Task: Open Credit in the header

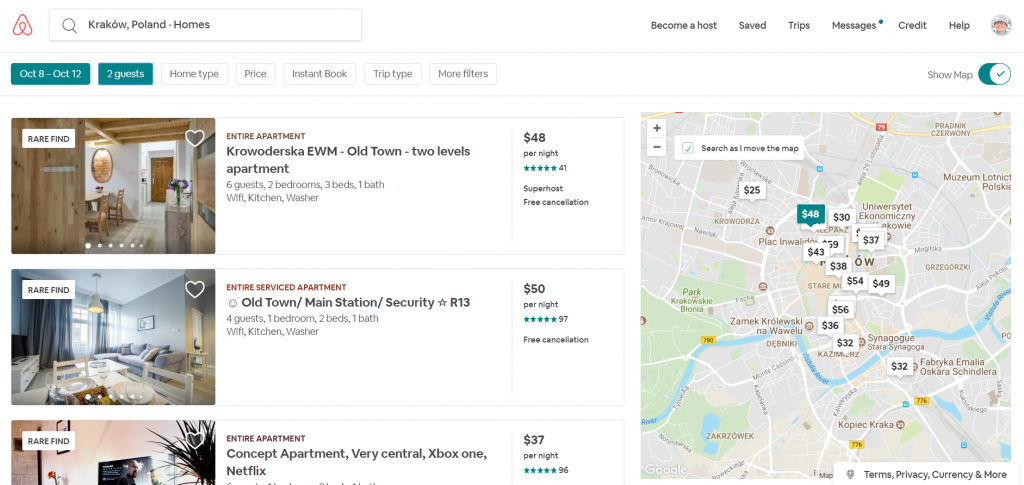Action: coord(912,25)
